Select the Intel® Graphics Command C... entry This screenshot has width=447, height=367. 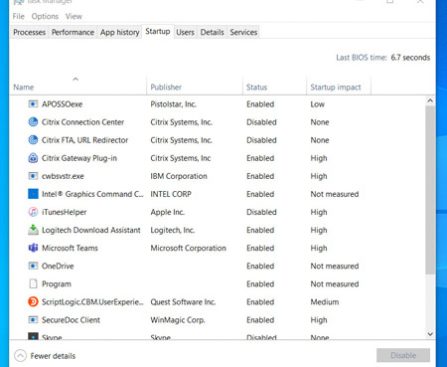tap(93, 194)
